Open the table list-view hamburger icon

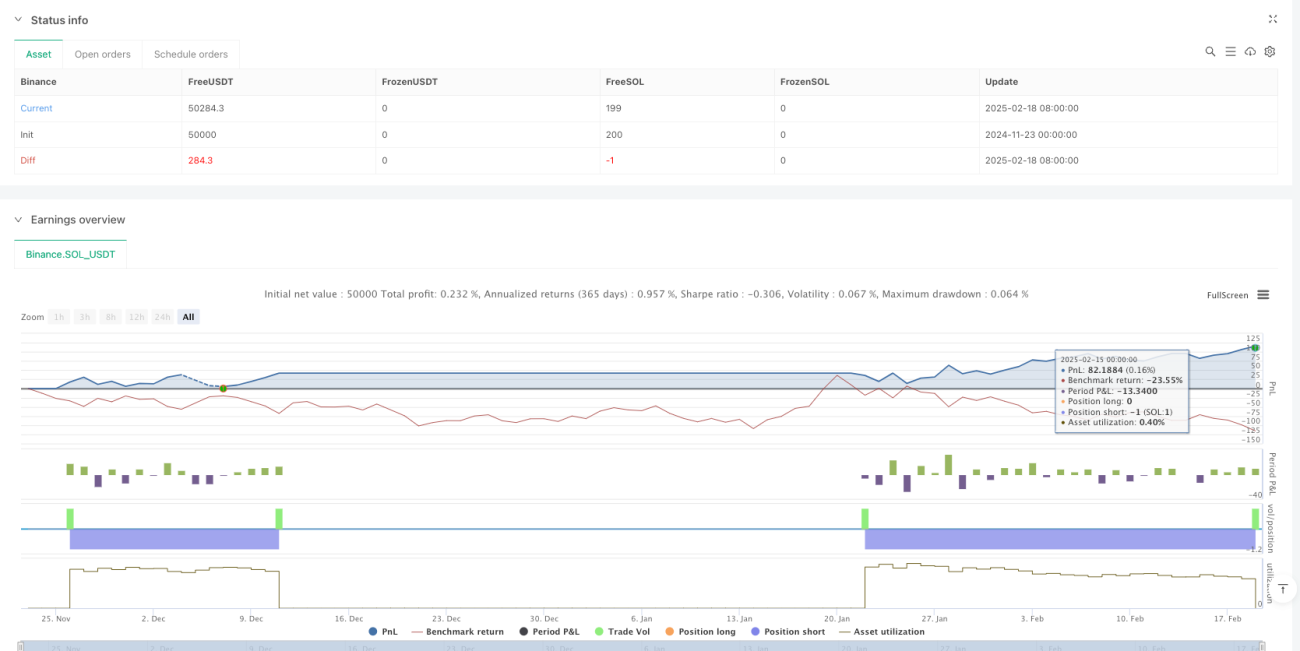click(x=1230, y=51)
